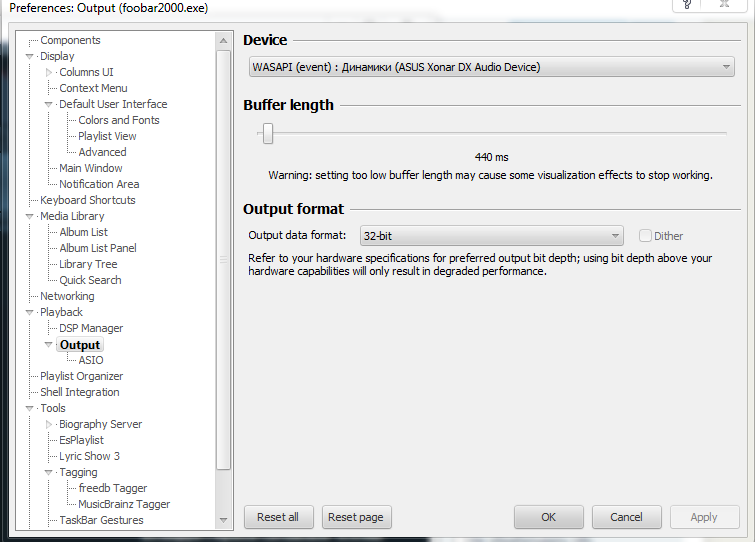Collapse the Media Library node
This screenshot has height=542, width=755.
pyautogui.click(x=29, y=217)
